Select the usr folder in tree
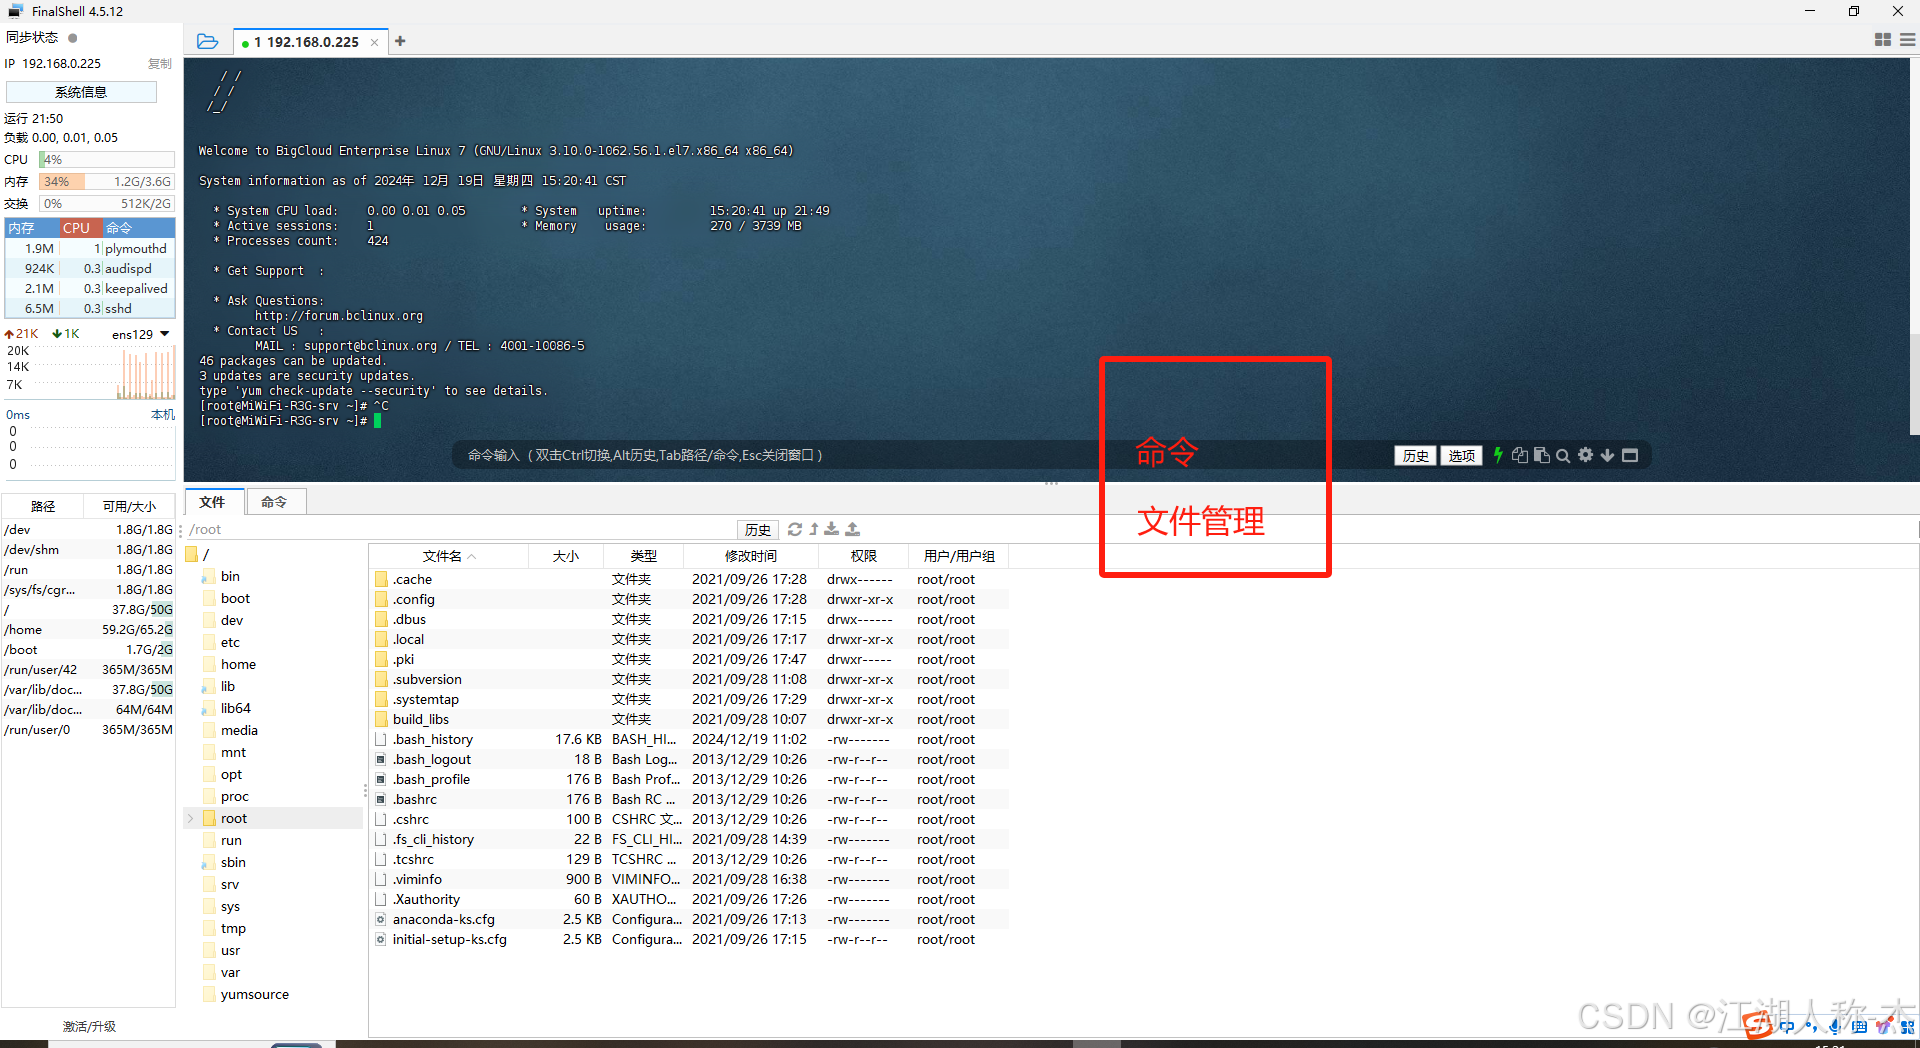The height and width of the screenshot is (1048, 1920). coord(230,950)
